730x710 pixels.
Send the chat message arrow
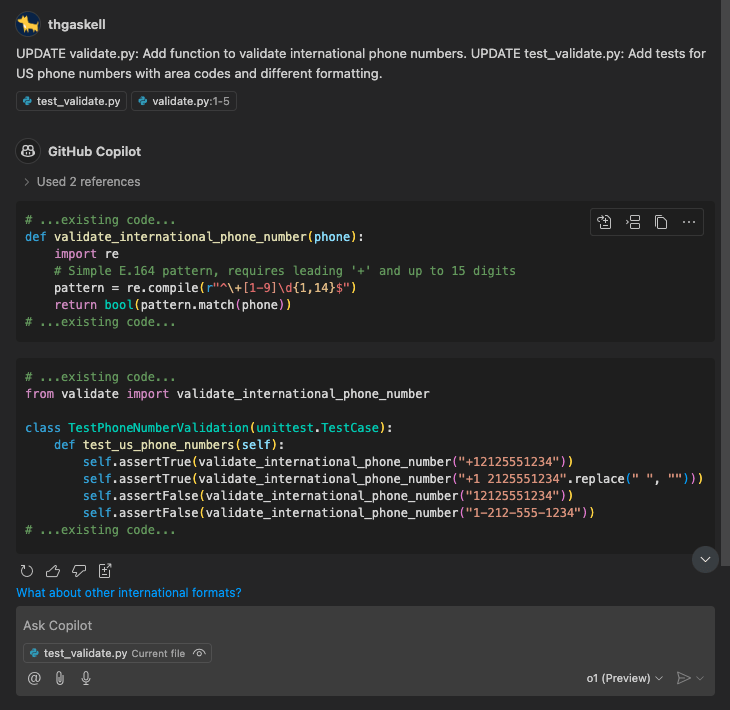point(683,678)
